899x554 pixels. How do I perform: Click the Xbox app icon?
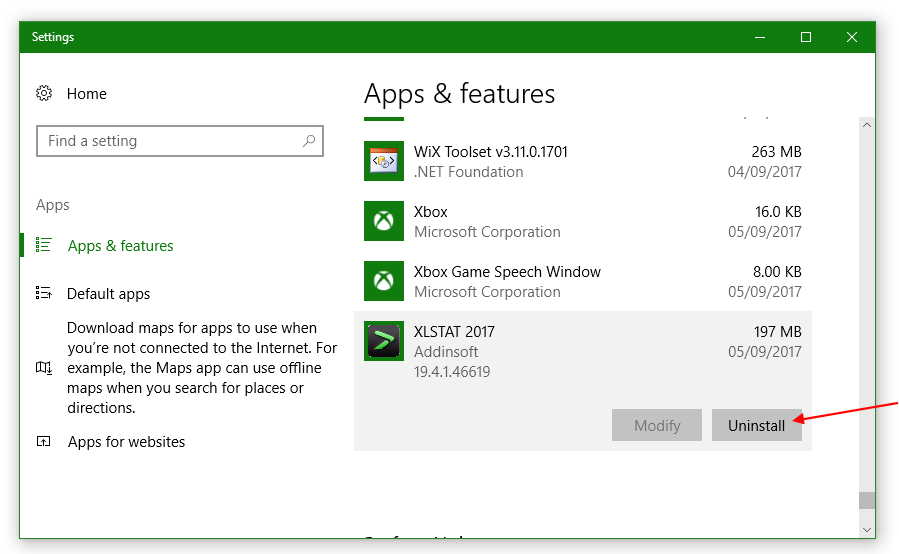(x=384, y=221)
